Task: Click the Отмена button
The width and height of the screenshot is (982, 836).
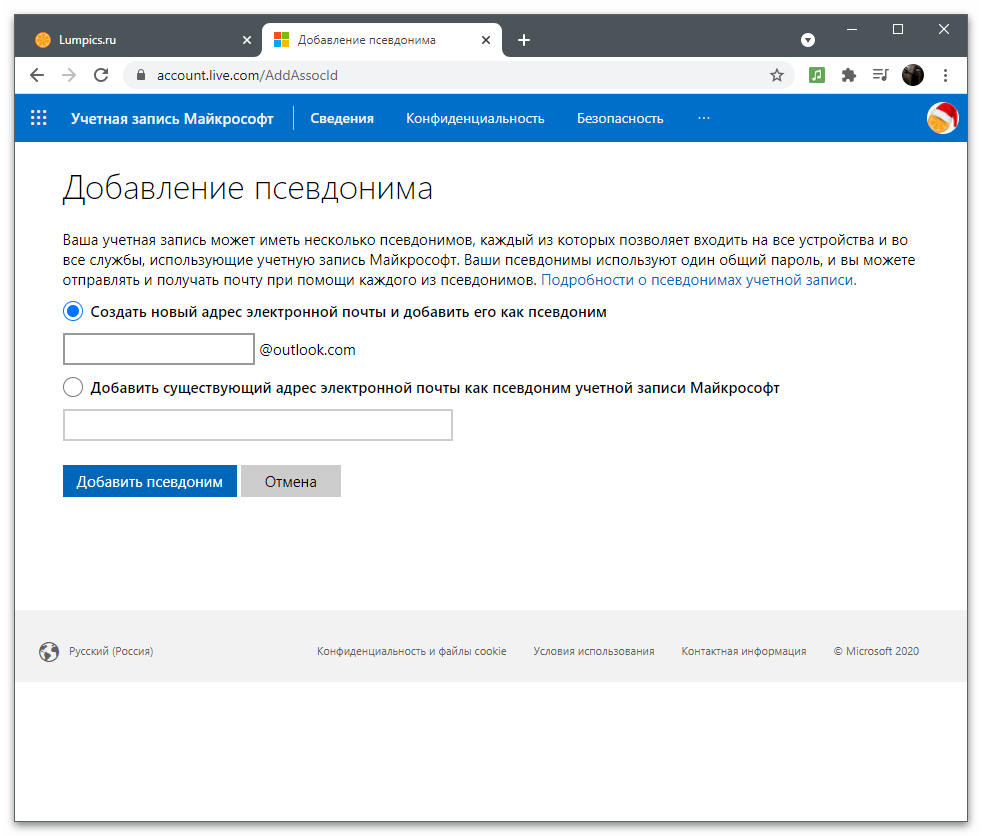Action: pyautogui.click(x=291, y=481)
